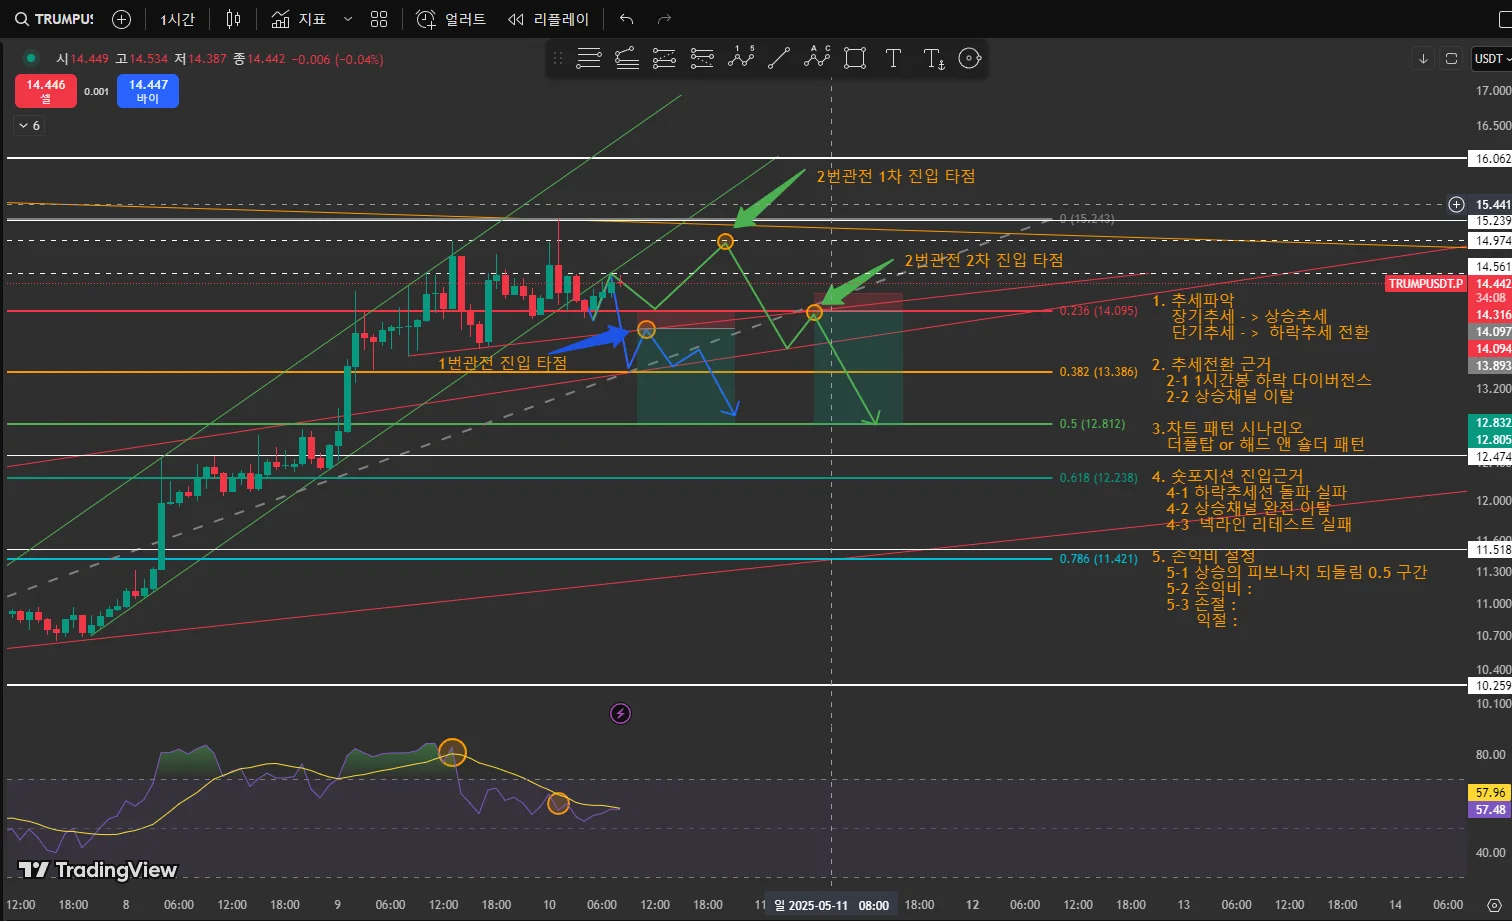Image resolution: width=1512 pixels, height=921 pixels.
Task: Click the 14.974 price label
Action: coord(1490,241)
